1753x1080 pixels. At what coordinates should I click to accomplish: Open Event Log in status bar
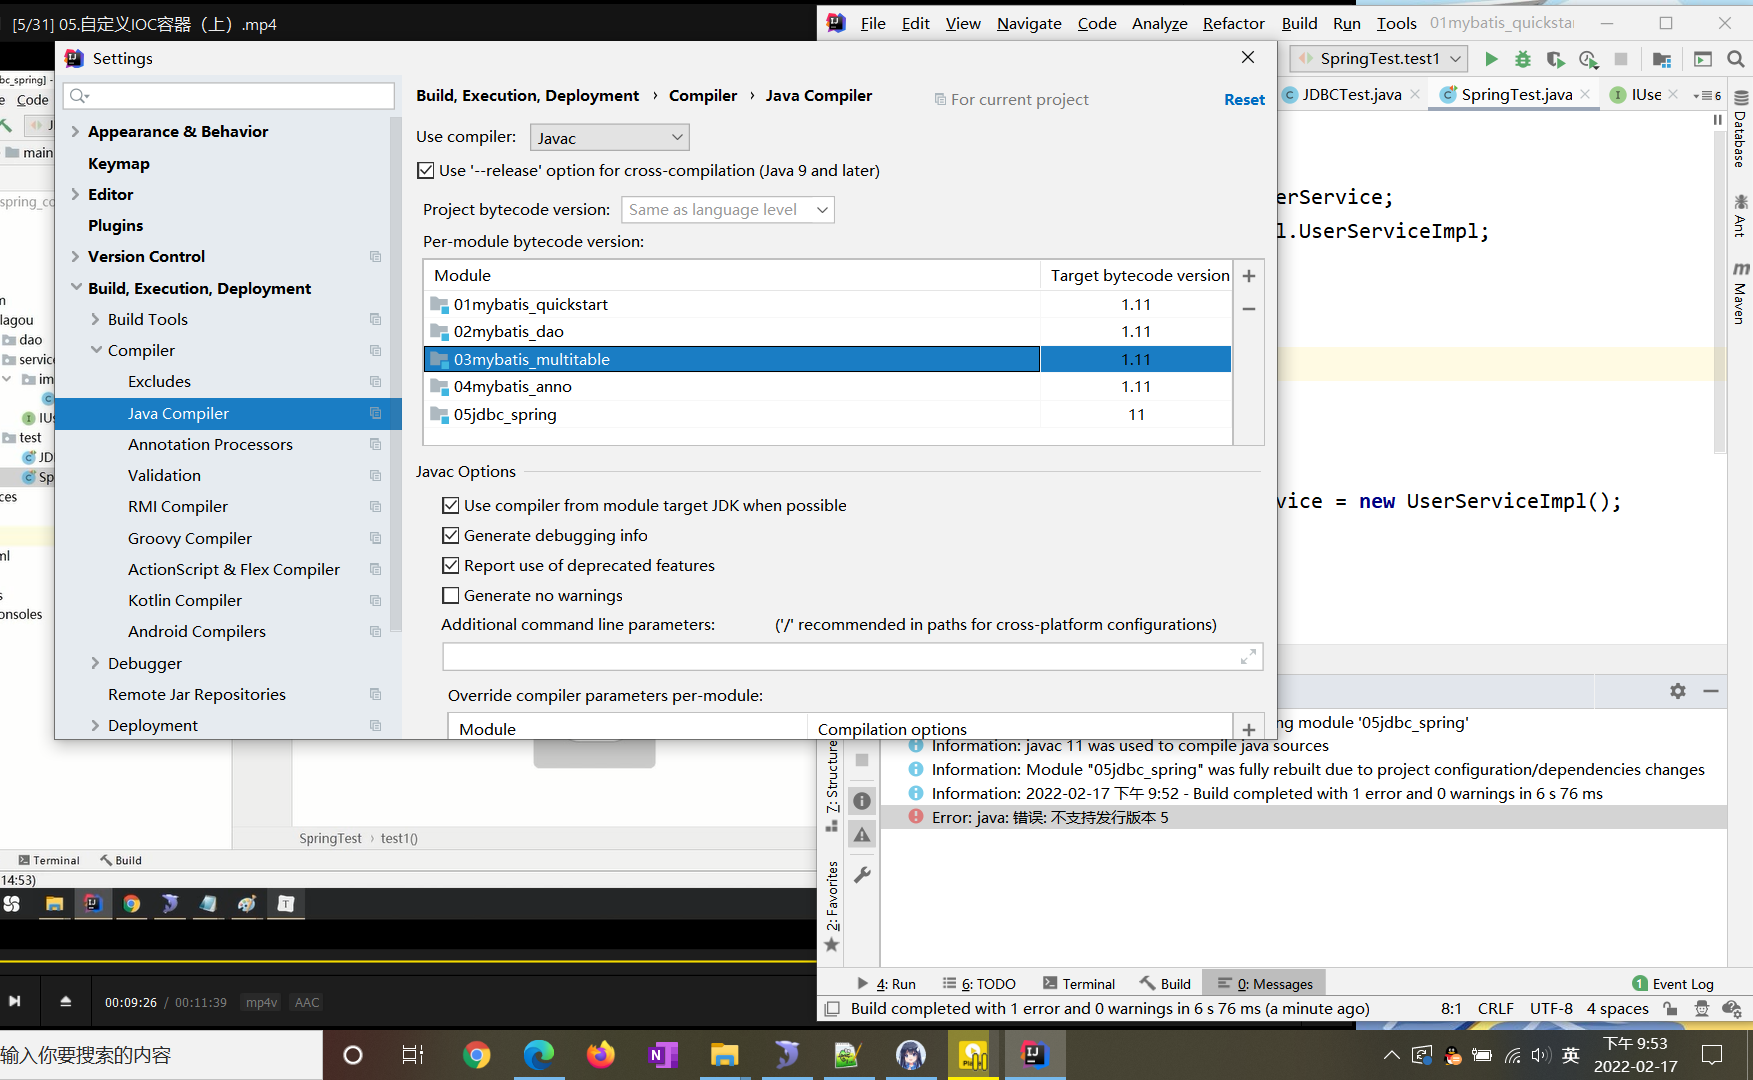pos(1673,984)
